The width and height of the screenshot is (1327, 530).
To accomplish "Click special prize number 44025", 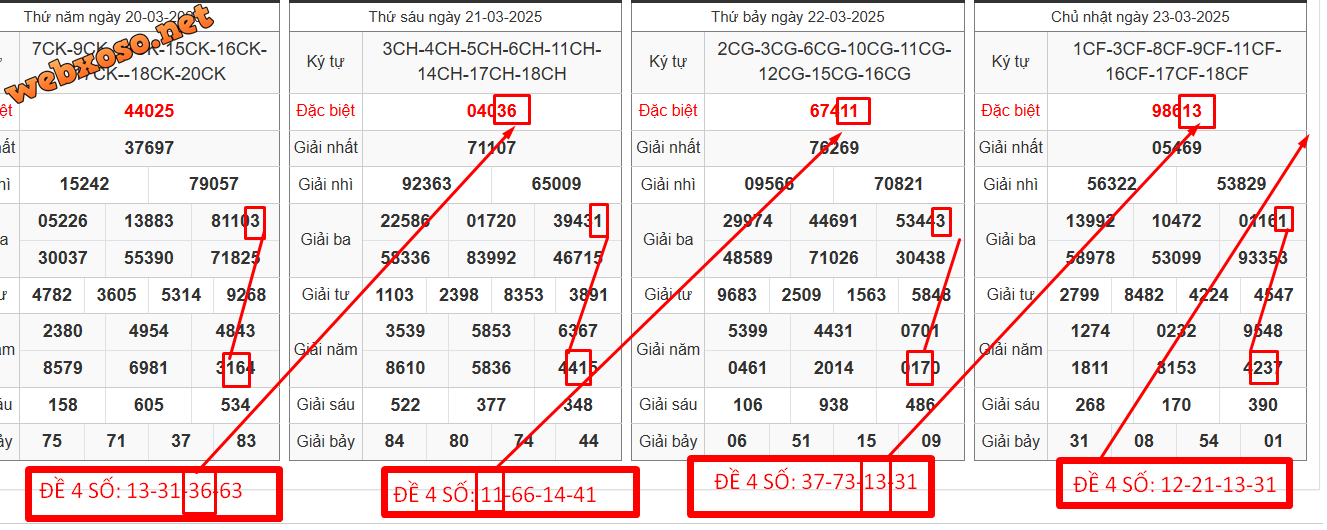I will 149,111.
